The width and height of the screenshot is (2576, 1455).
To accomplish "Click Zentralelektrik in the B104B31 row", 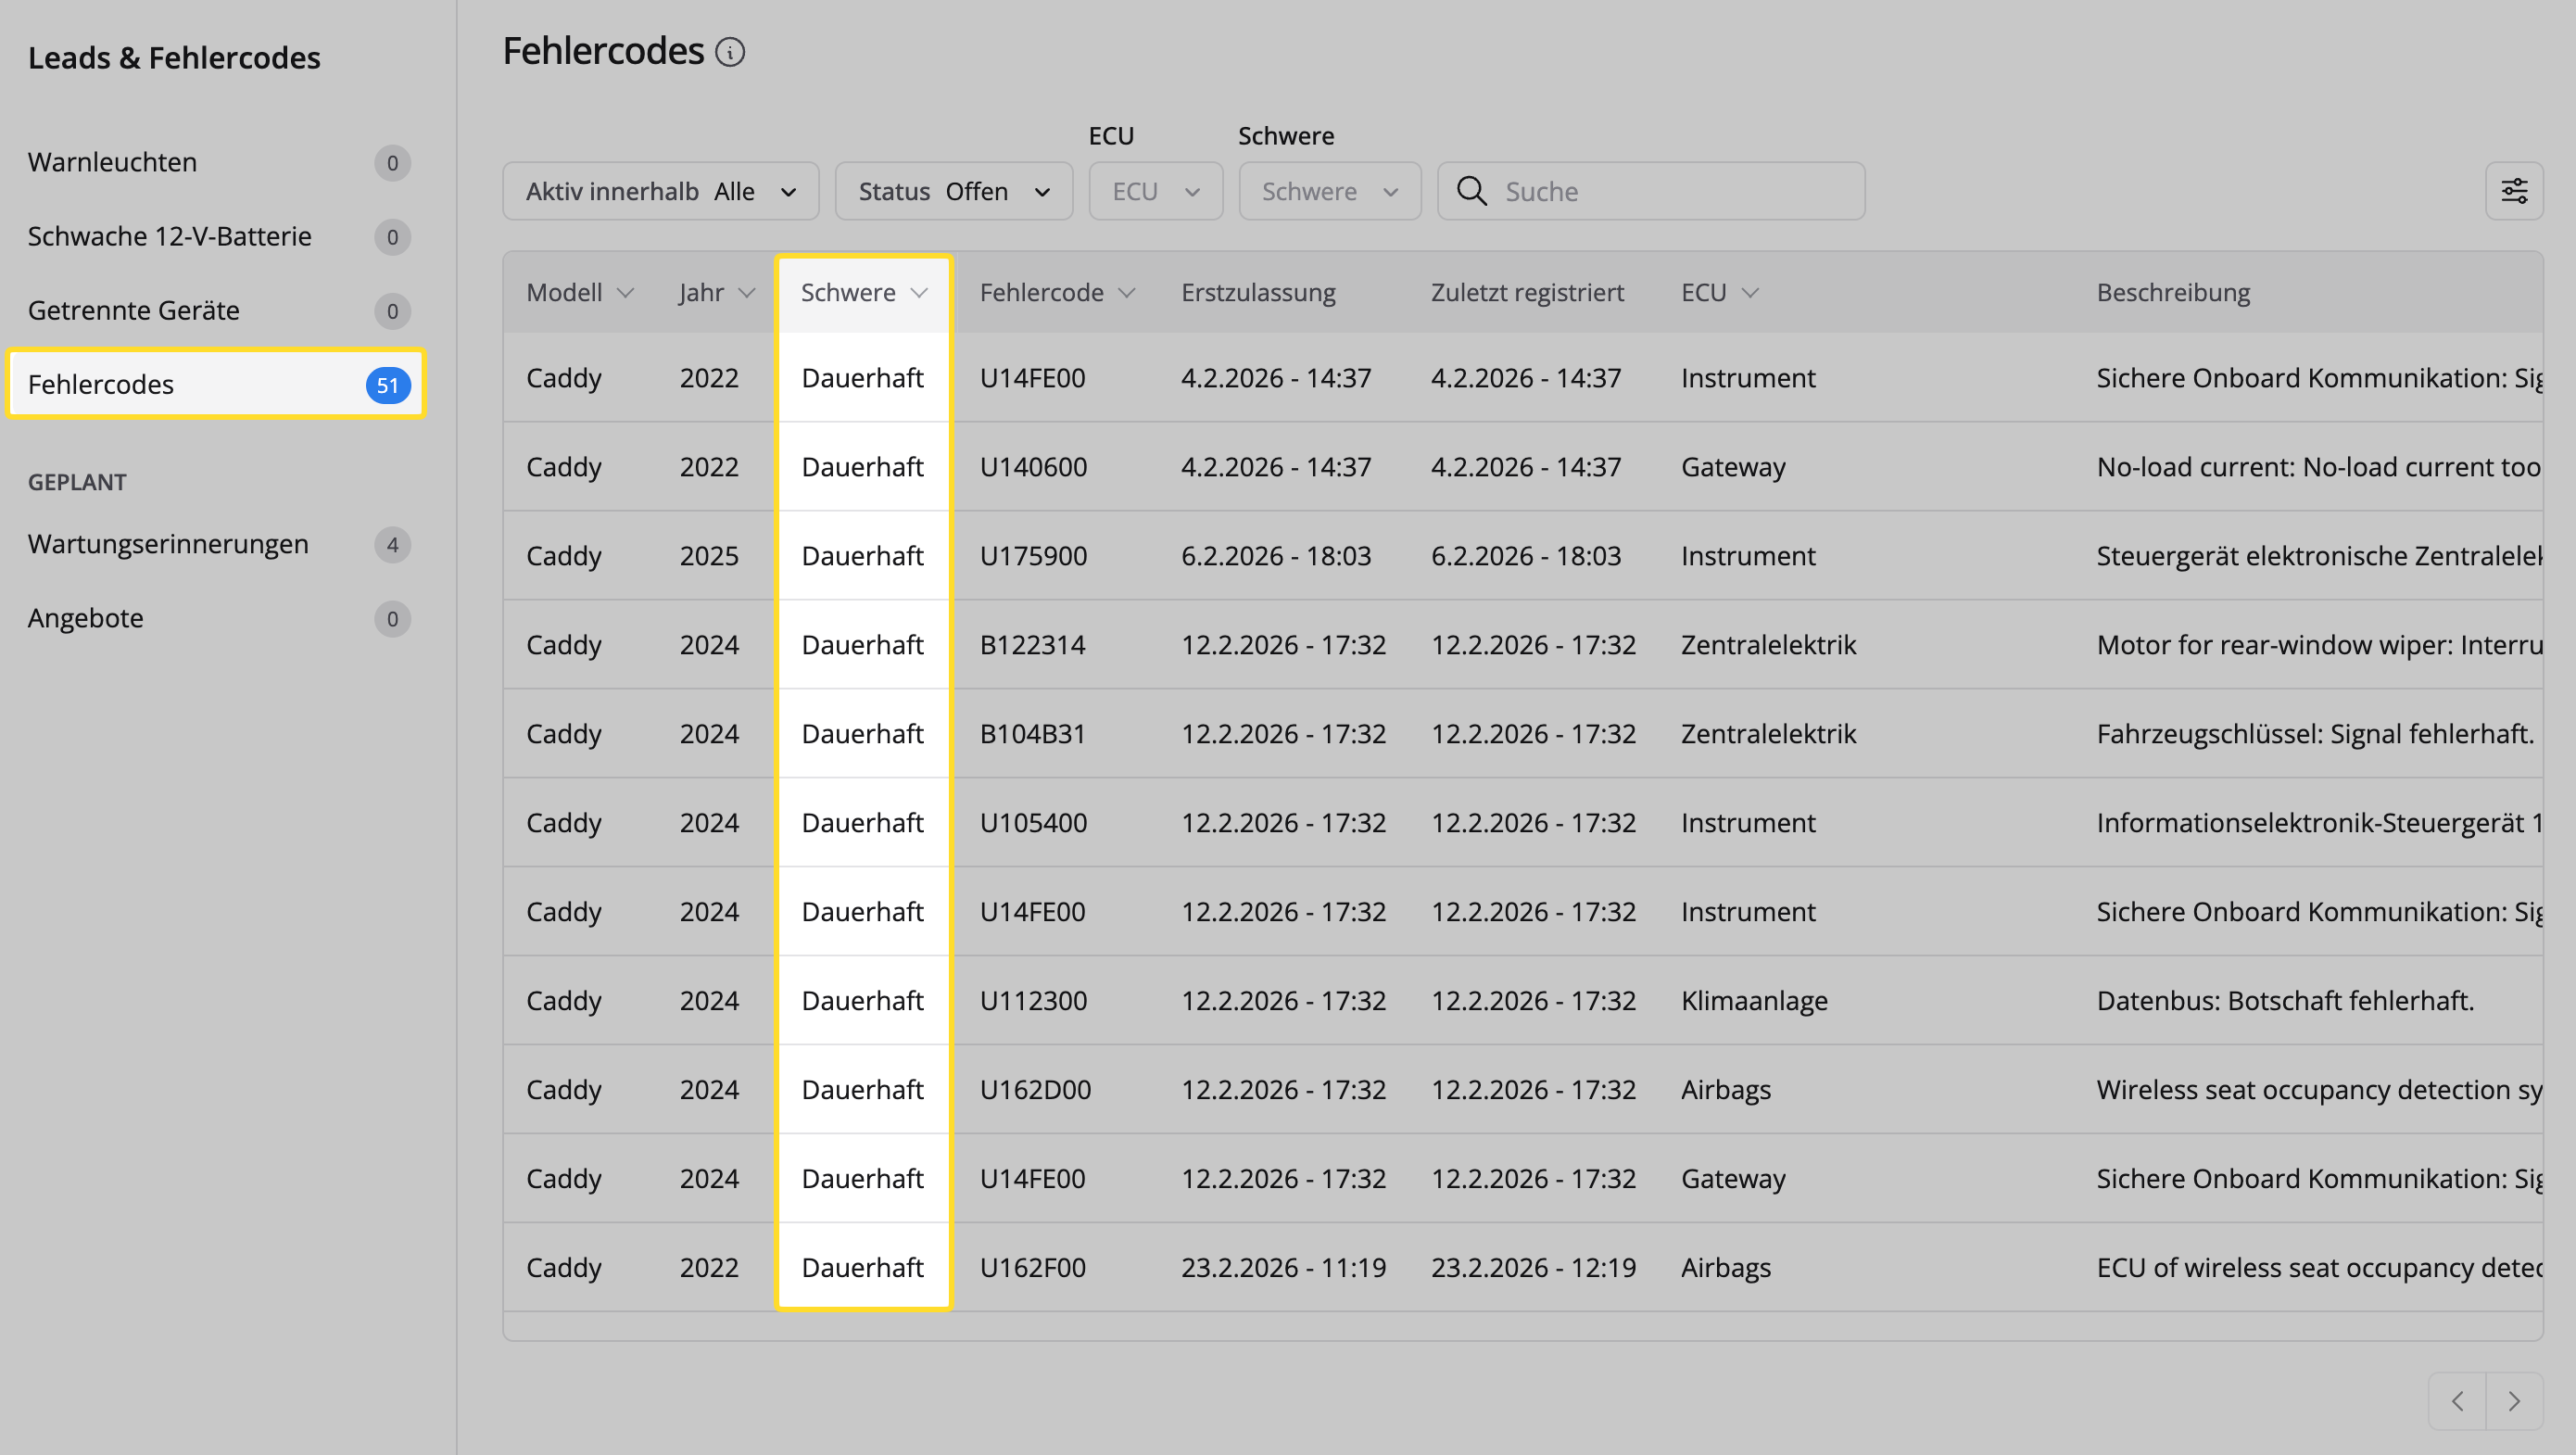I will click(x=1768, y=734).
